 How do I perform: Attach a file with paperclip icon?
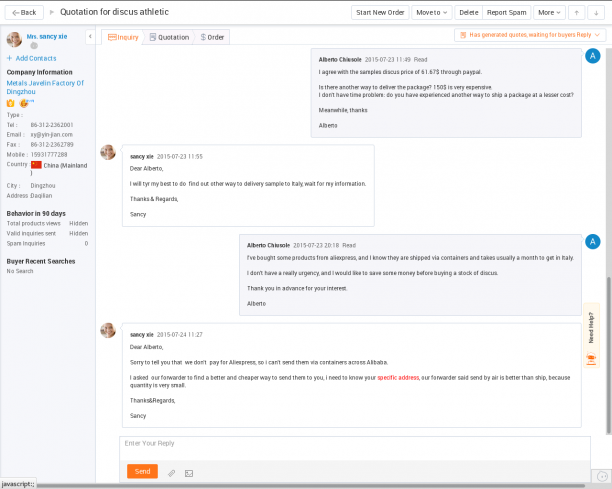(x=171, y=473)
